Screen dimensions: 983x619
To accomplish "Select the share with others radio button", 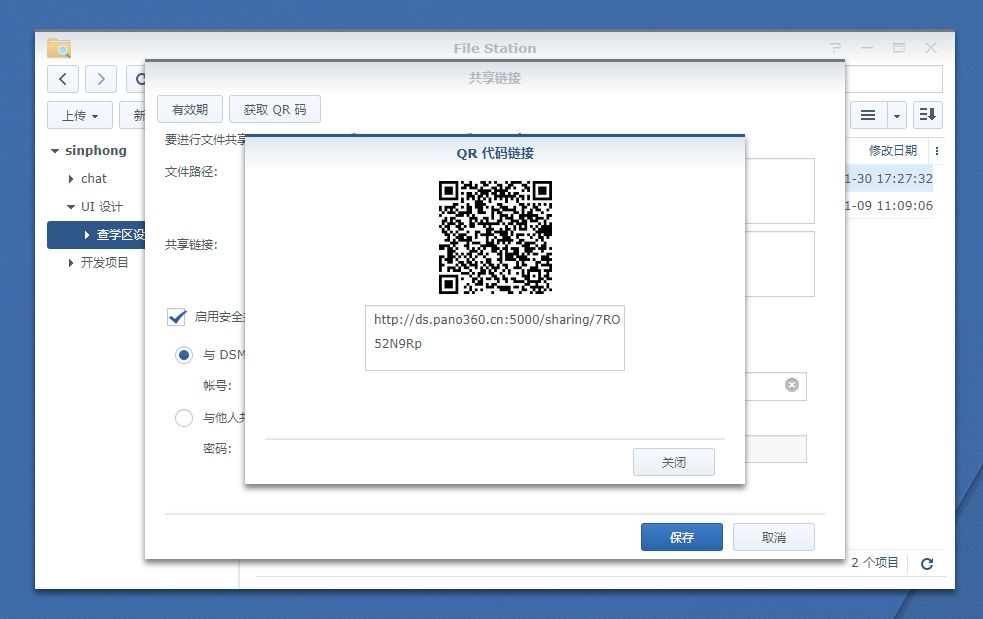I will tap(184, 418).
